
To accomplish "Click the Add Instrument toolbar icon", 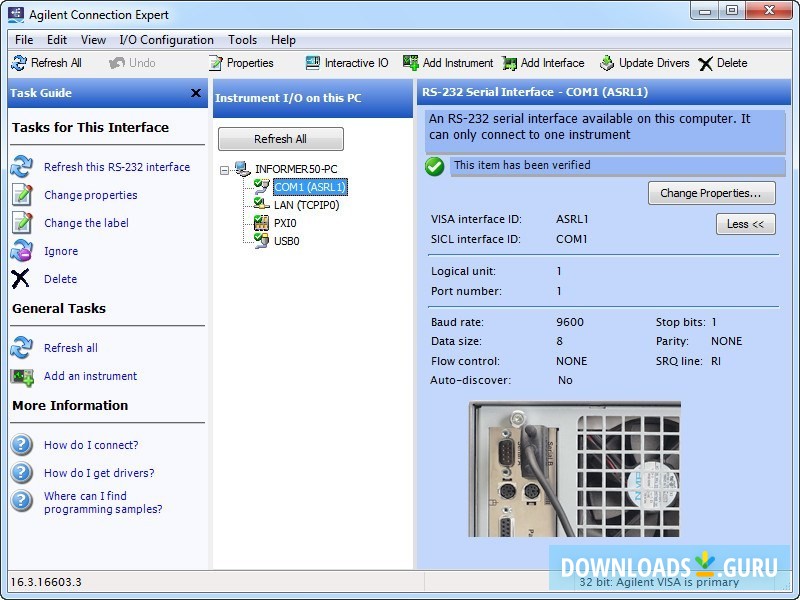I will click(x=410, y=62).
